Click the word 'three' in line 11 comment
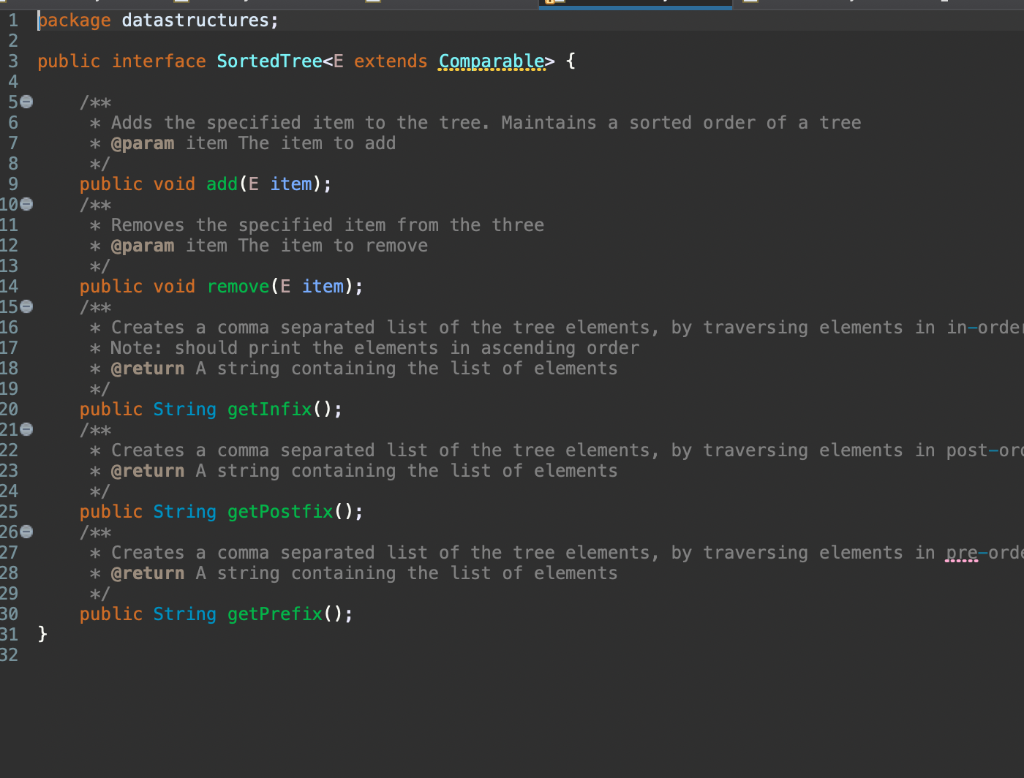The image size is (1024, 778). [x=518, y=225]
